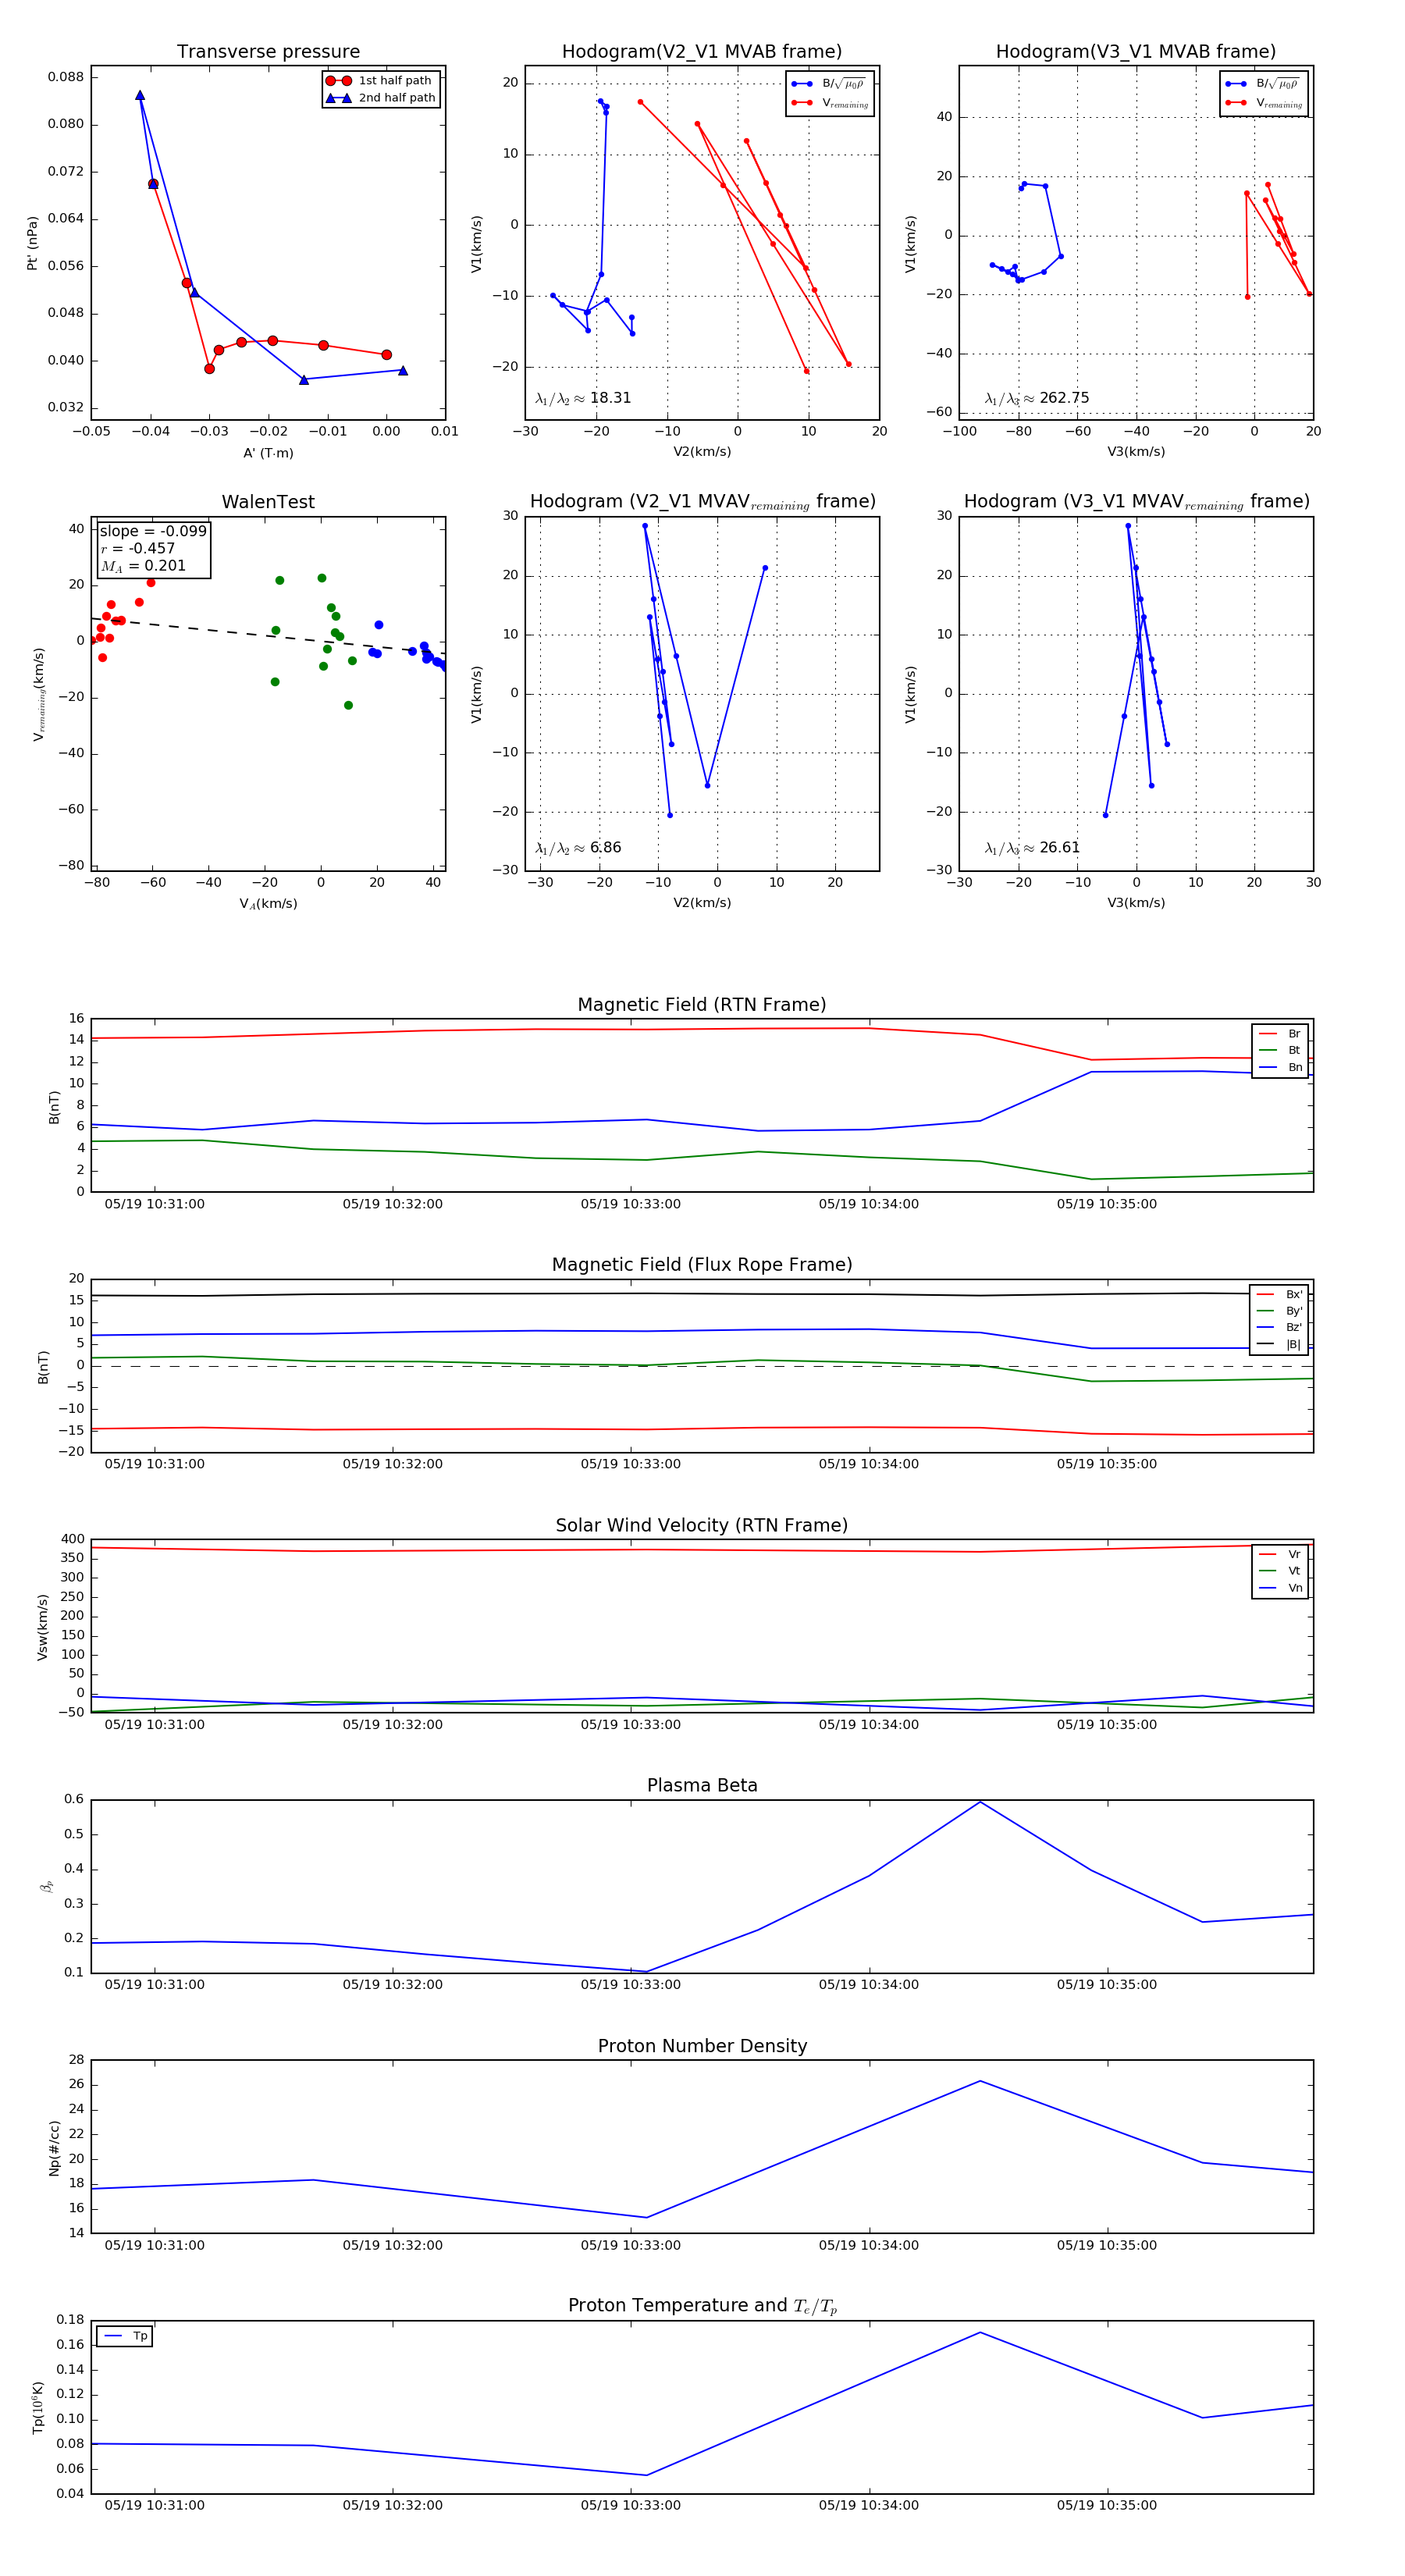Image resolution: width=1405 pixels, height=2576 pixels.
Task: Select the "Hodogram(V2_V1 MVAB frame)" title
Action: 702,52
